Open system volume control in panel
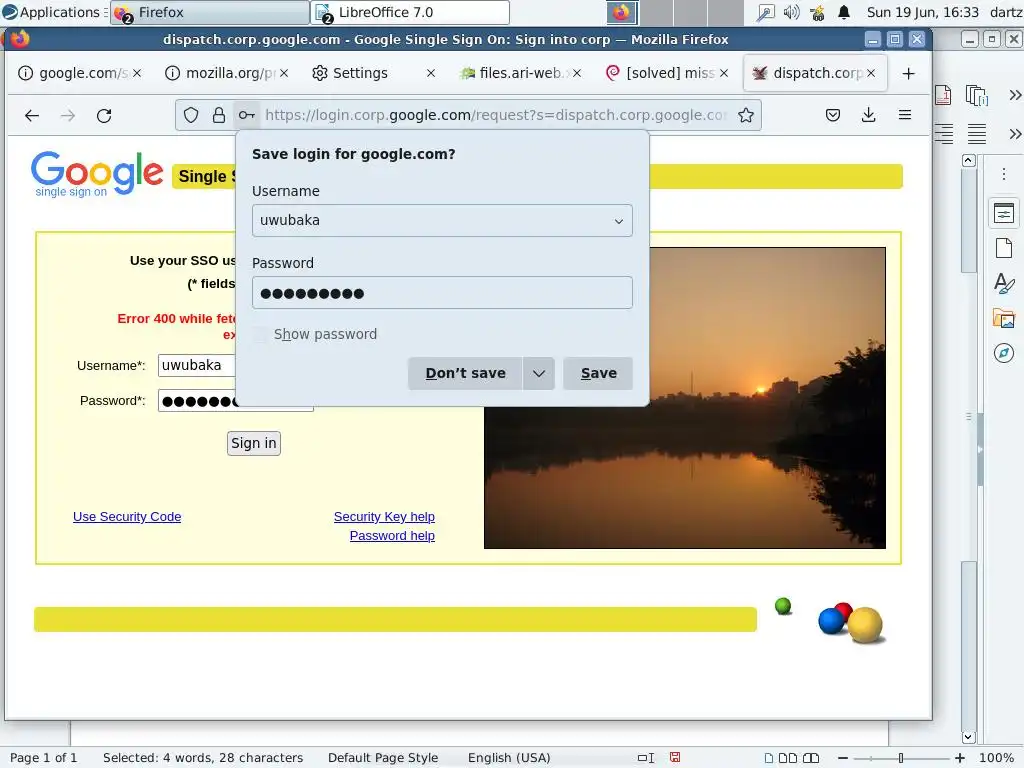This screenshot has height=768, width=1024. pyautogui.click(x=792, y=12)
